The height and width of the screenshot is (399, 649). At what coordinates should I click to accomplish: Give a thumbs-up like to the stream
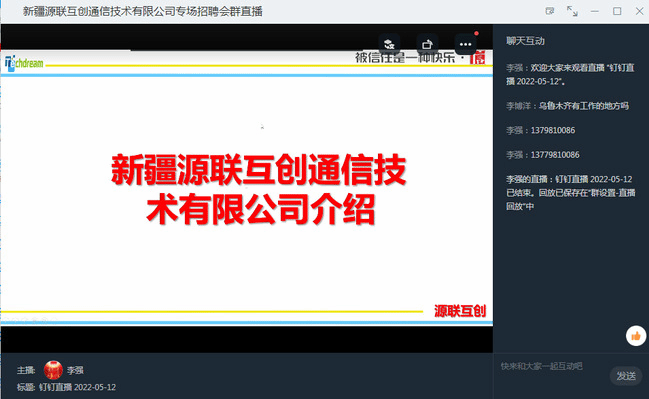point(636,336)
